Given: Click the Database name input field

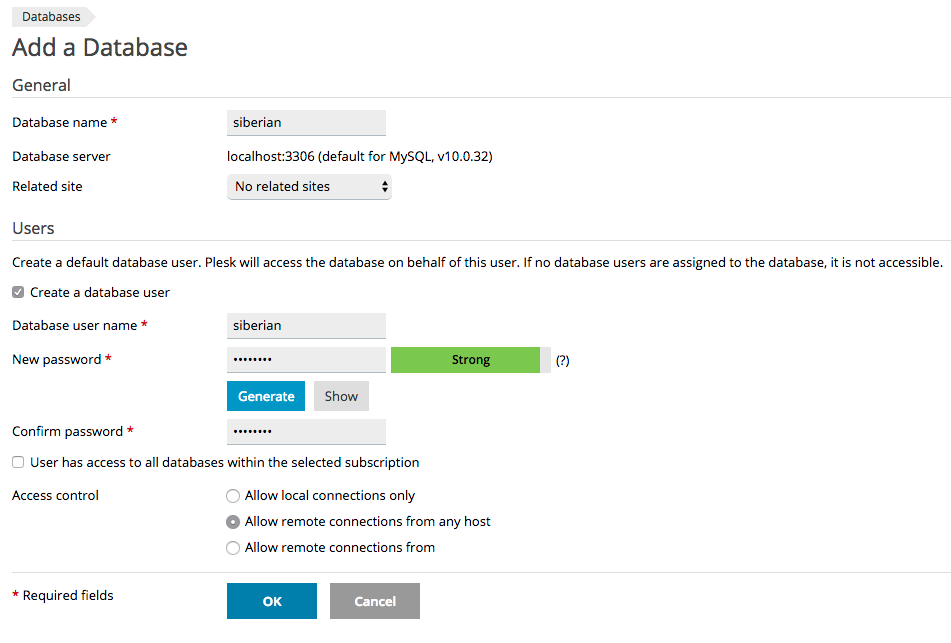Looking at the screenshot, I should [x=306, y=123].
